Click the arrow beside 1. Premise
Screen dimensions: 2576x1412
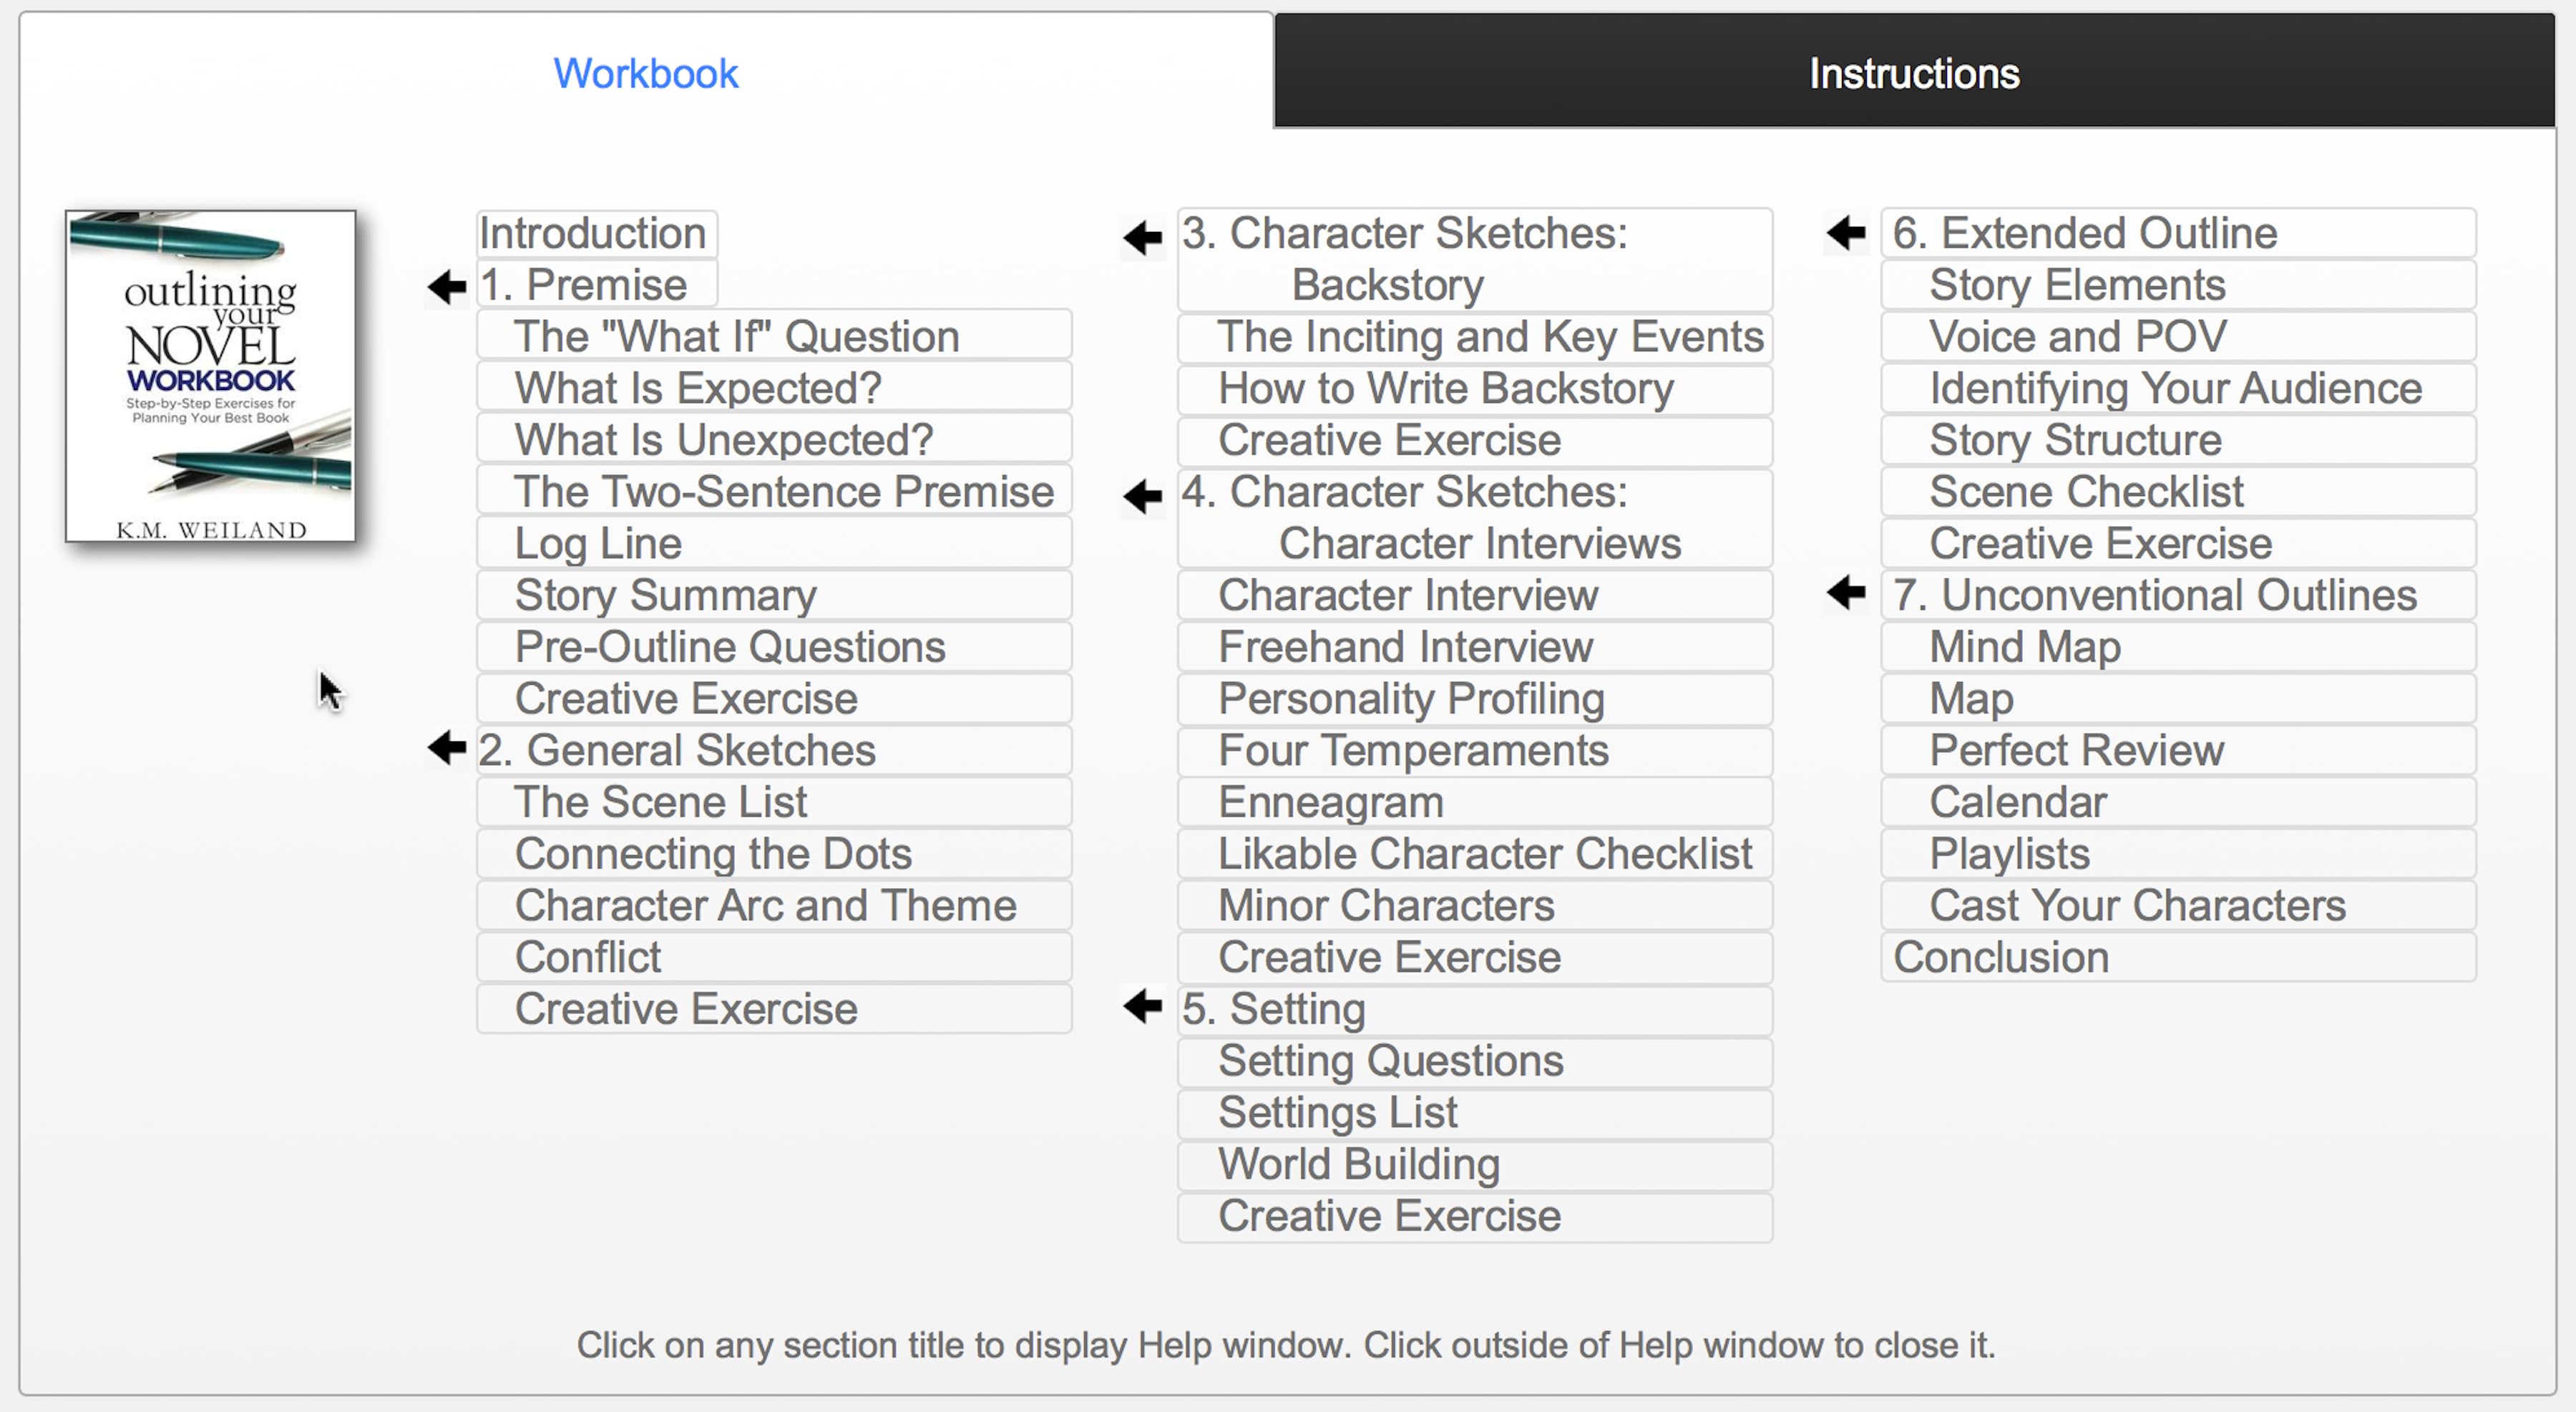447,288
